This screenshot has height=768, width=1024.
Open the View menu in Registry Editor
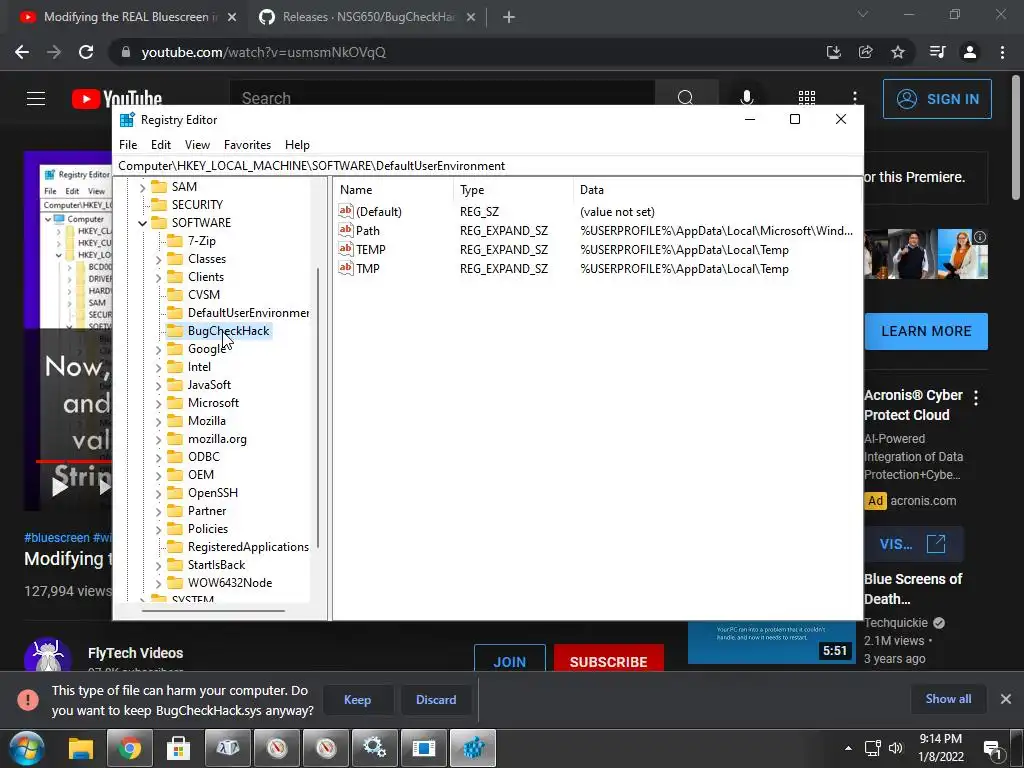coord(197,145)
